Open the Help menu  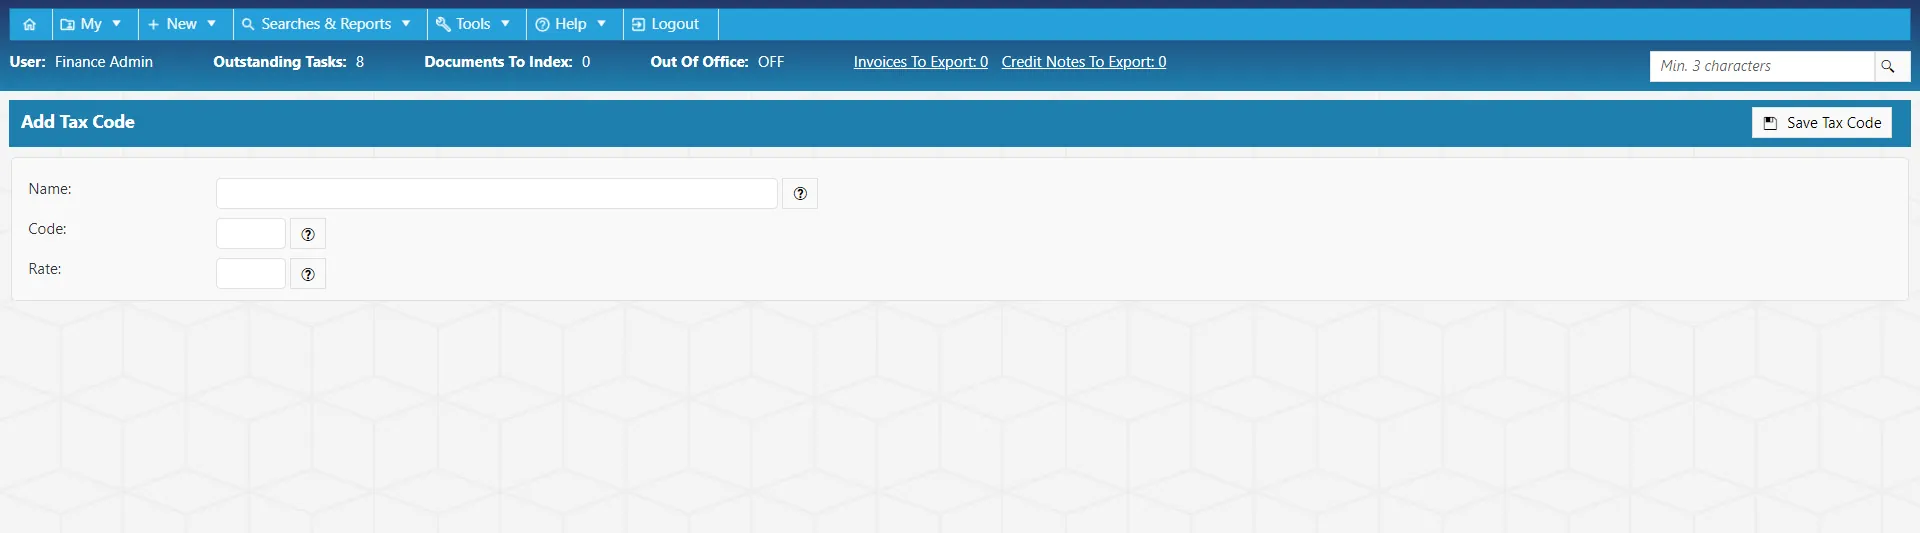(x=571, y=24)
